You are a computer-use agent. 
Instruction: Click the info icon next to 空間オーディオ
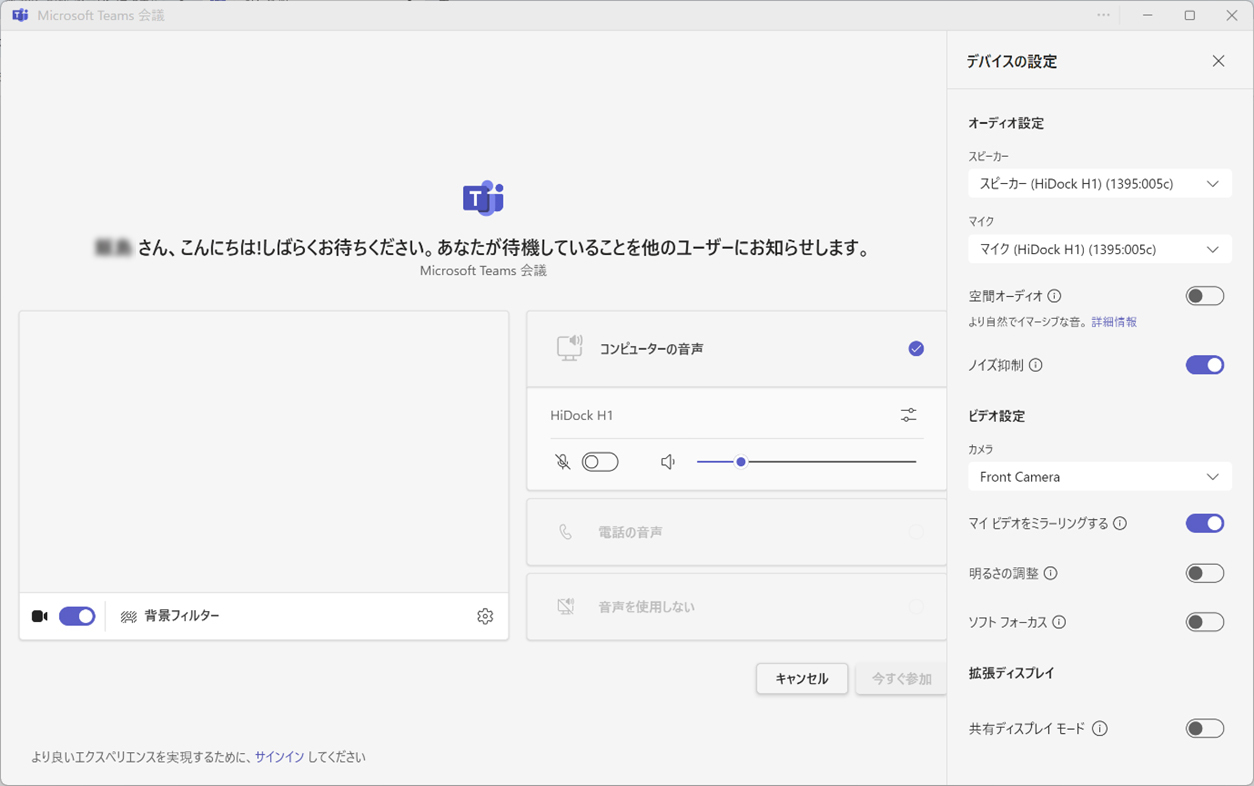[1054, 296]
